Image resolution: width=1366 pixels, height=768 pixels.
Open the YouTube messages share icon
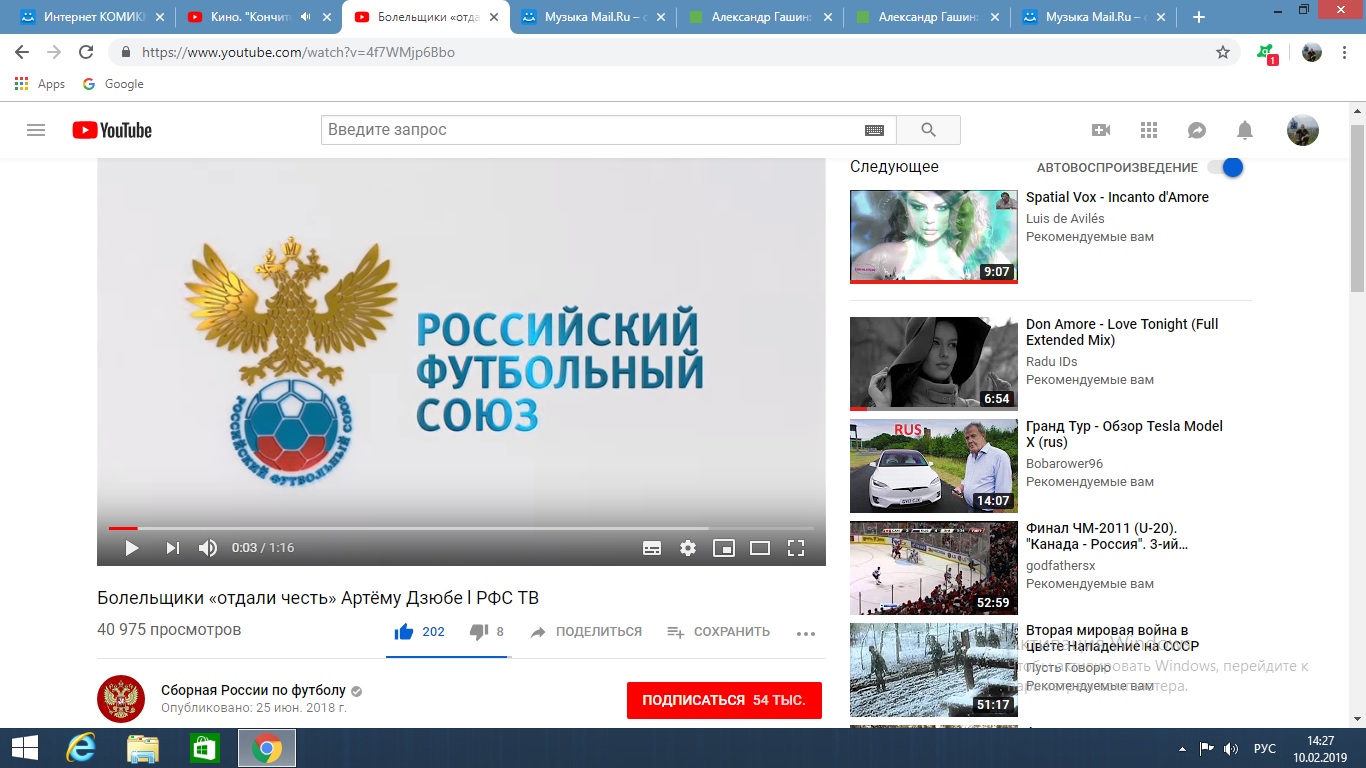pos(1197,130)
